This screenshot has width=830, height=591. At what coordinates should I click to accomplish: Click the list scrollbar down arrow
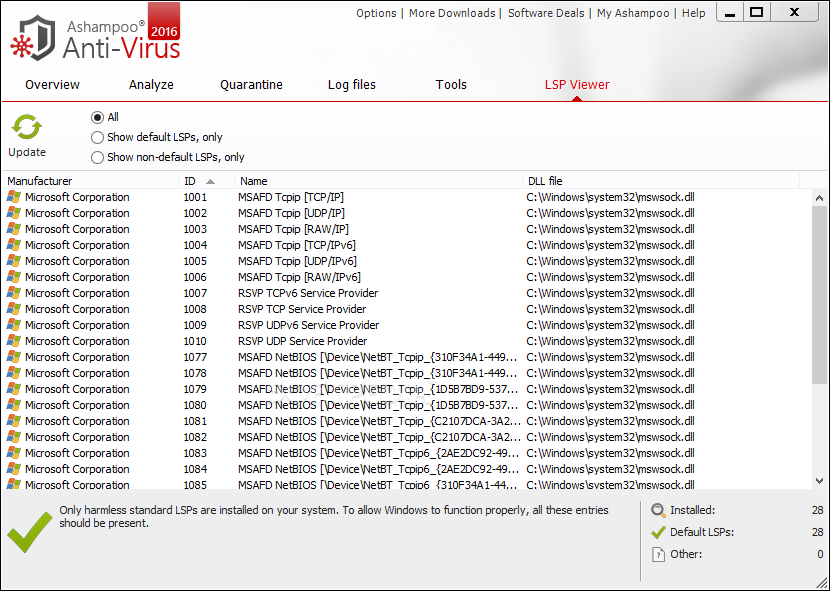(819, 481)
